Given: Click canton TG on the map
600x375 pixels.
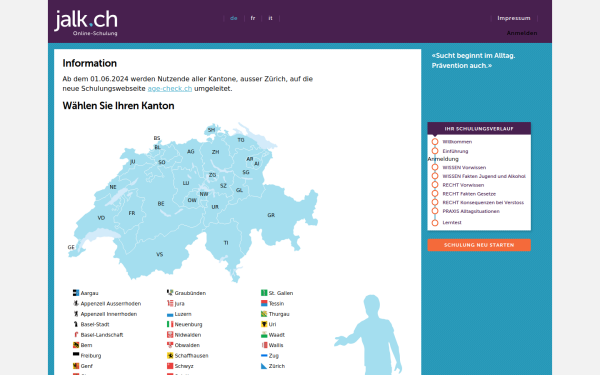Looking at the screenshot, I should pos(241,140).
